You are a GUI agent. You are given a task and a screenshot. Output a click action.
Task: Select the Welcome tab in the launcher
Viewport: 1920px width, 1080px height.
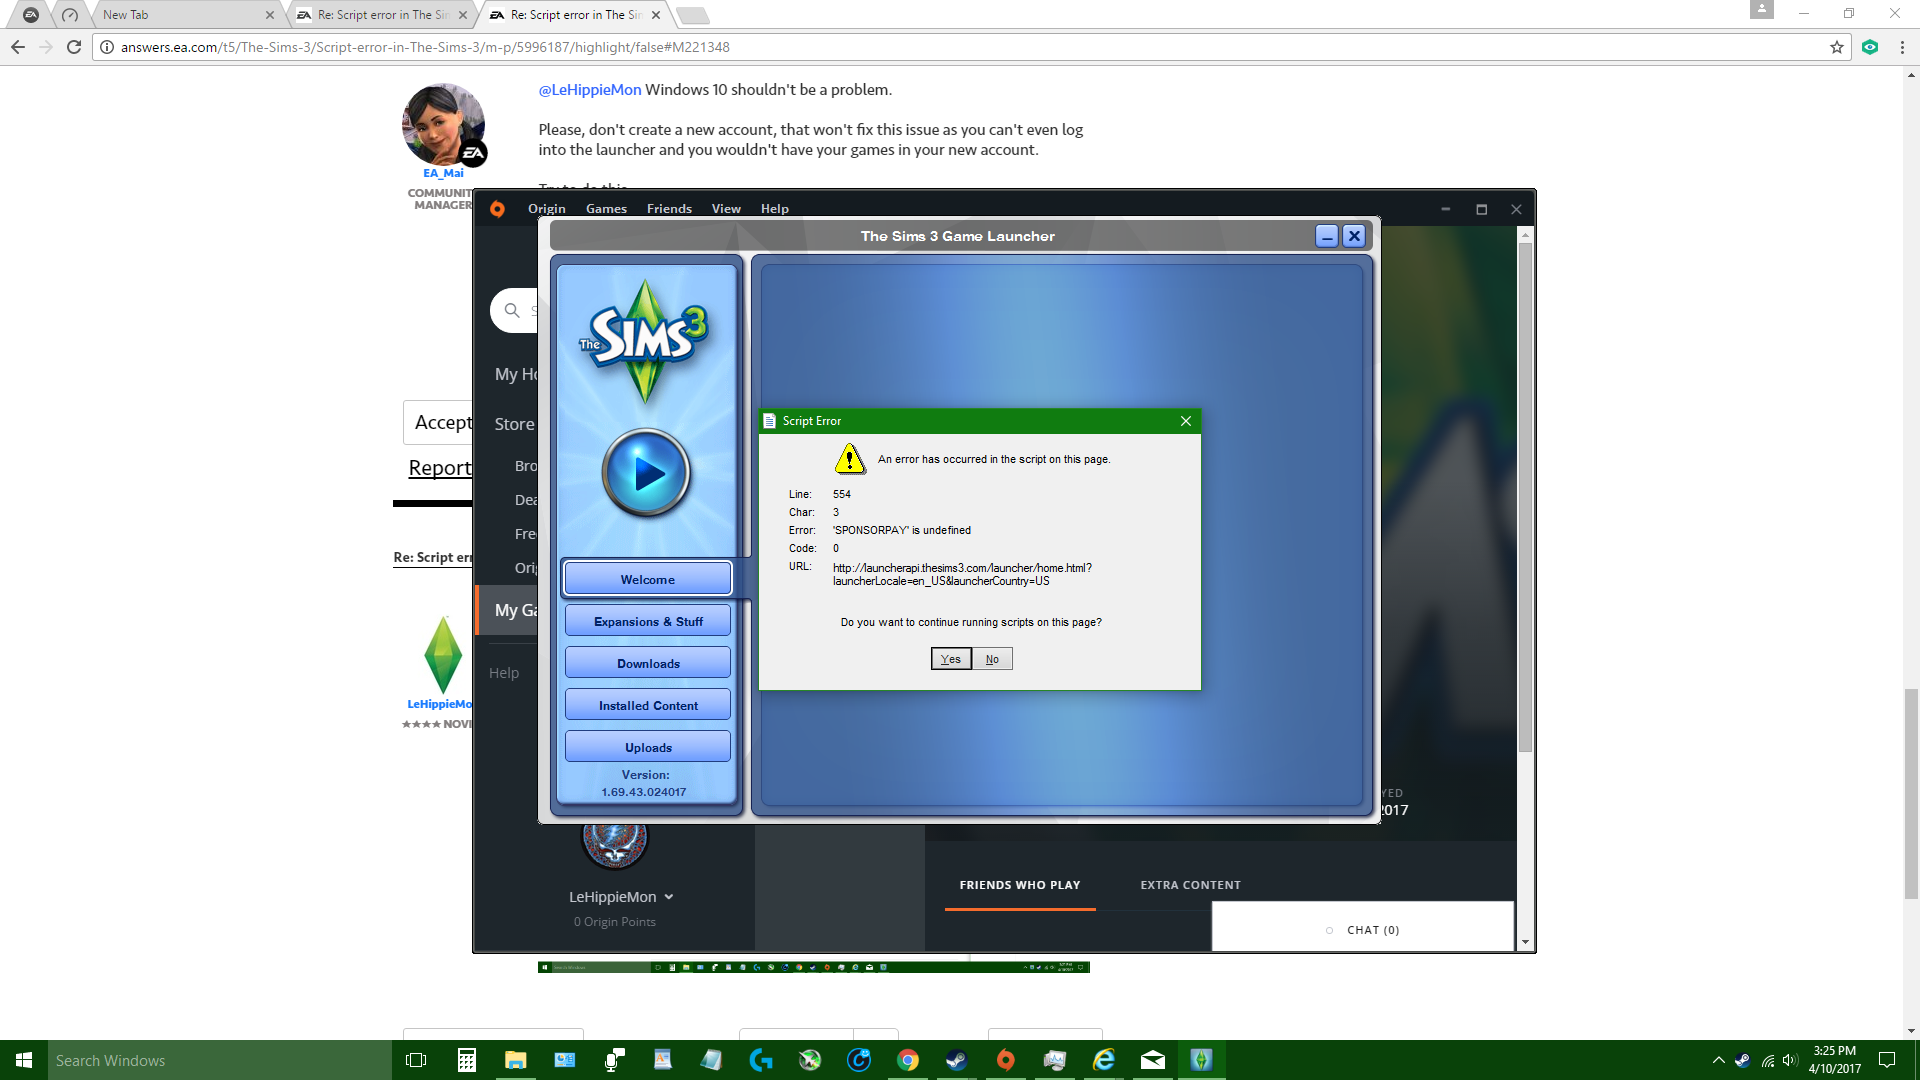(648, 579)
